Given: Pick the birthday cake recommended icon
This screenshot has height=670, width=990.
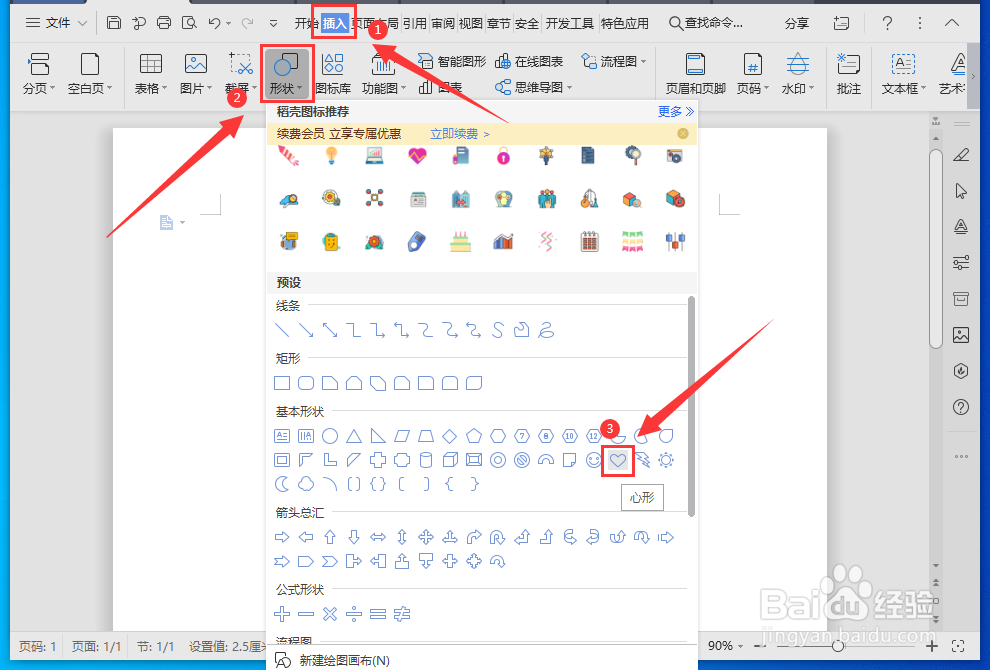Looking at the screenshot, I should [x=460, y=241].
